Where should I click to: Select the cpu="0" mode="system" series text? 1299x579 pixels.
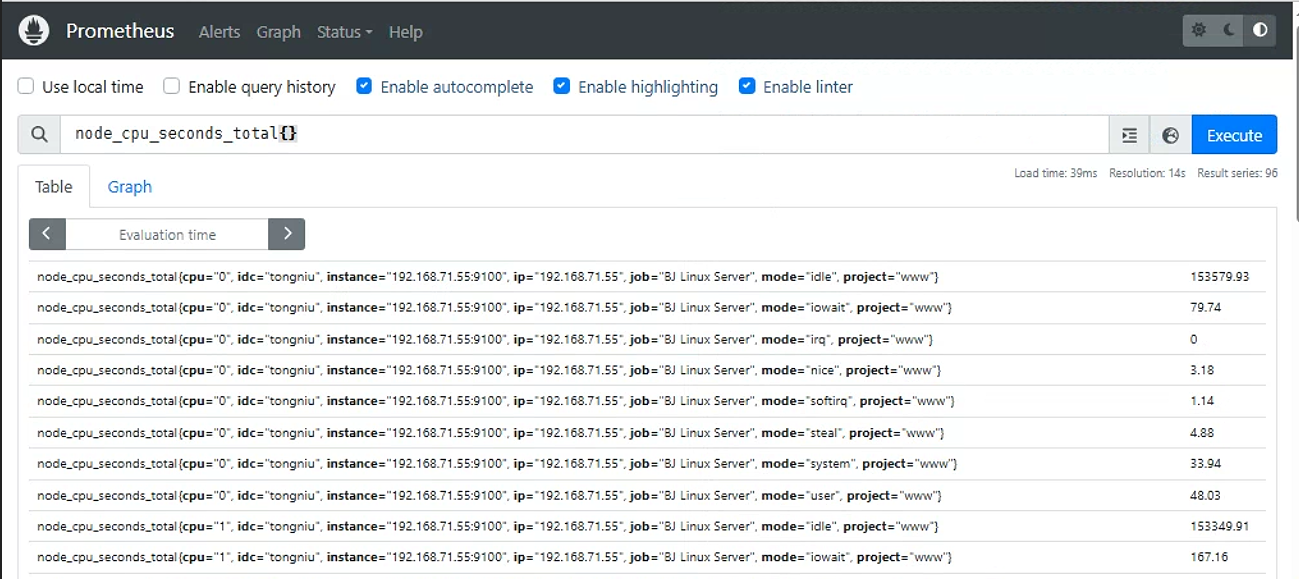497,464
